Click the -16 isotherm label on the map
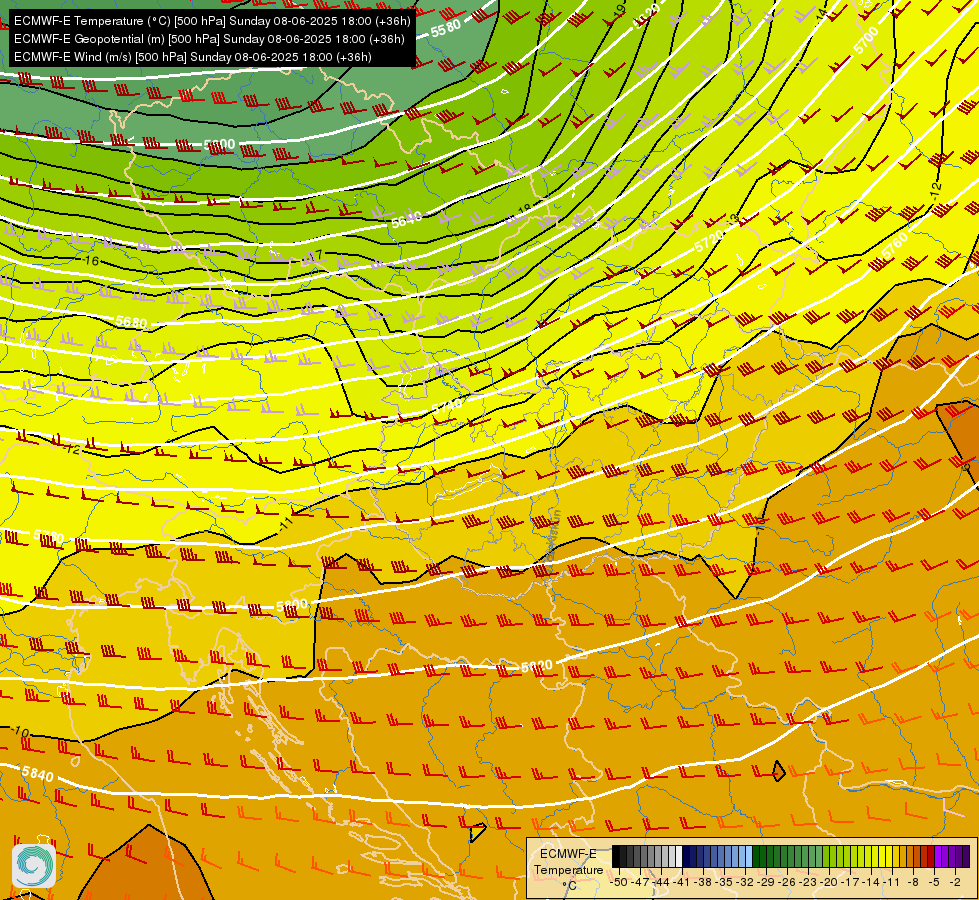This screenshot has height=900, width=979. click(x=91, y=260)
